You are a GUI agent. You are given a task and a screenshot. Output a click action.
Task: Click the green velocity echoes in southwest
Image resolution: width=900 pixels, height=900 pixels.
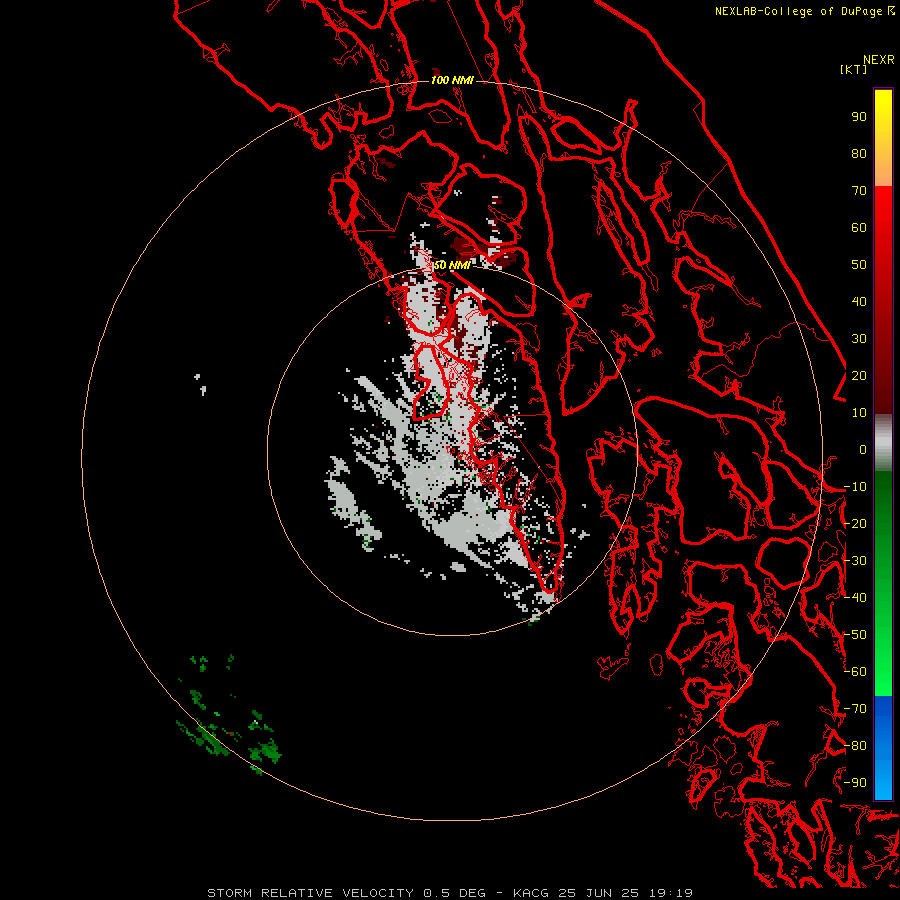[x=230, y=717]
